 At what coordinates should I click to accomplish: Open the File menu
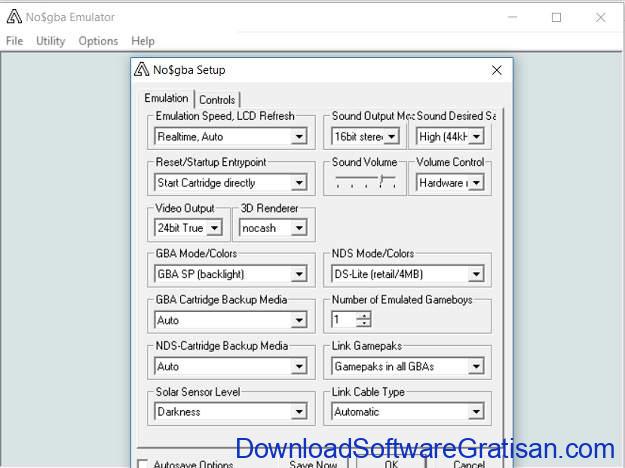click(14, 41)
